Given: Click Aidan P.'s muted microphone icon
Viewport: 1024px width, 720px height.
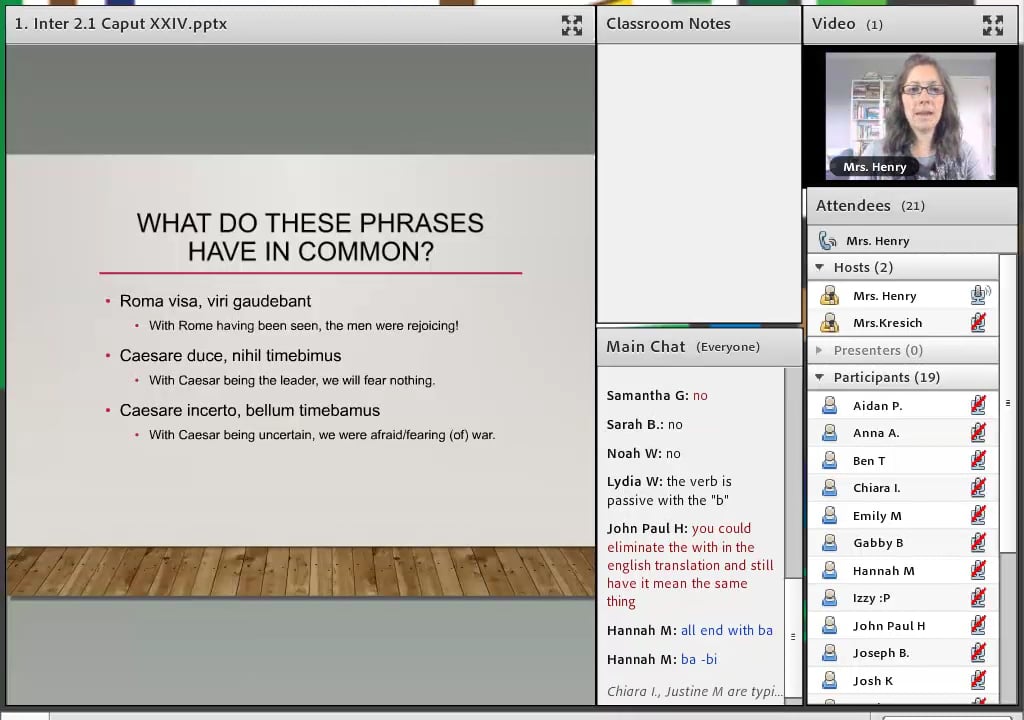Looking at the screenshot, I should click(978, 405).
